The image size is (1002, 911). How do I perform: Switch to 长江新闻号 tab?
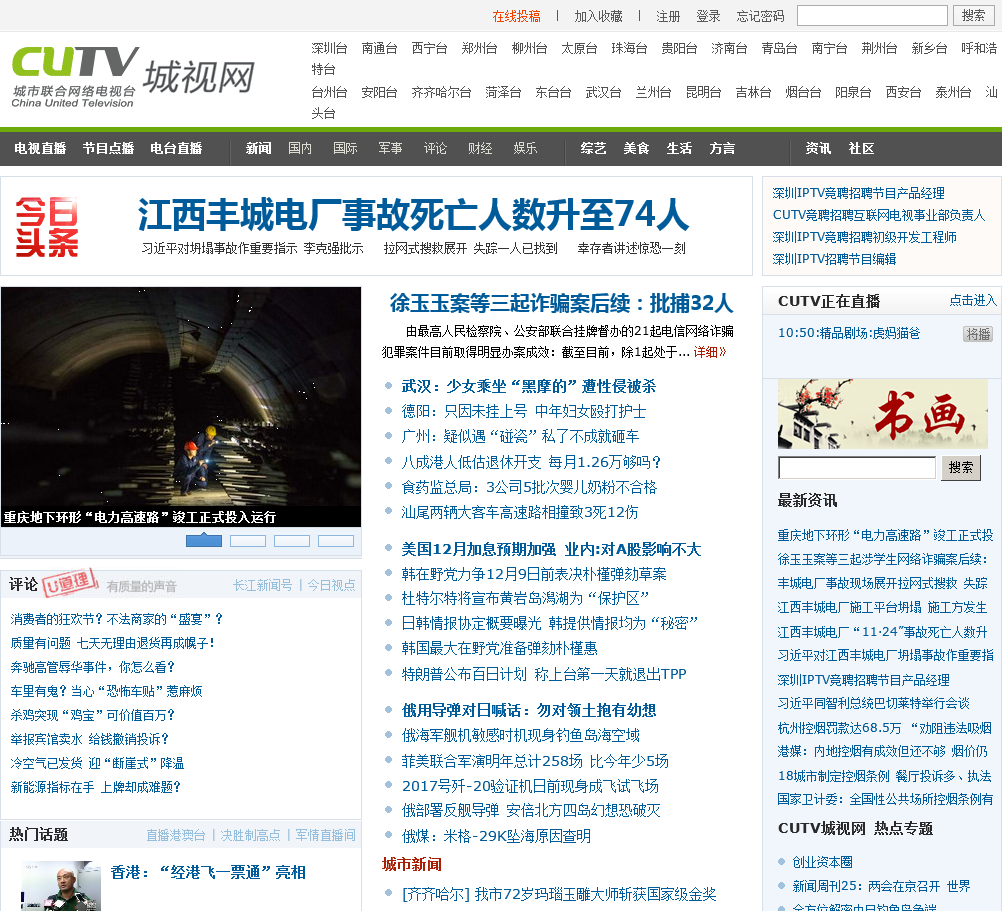point(262,585)
